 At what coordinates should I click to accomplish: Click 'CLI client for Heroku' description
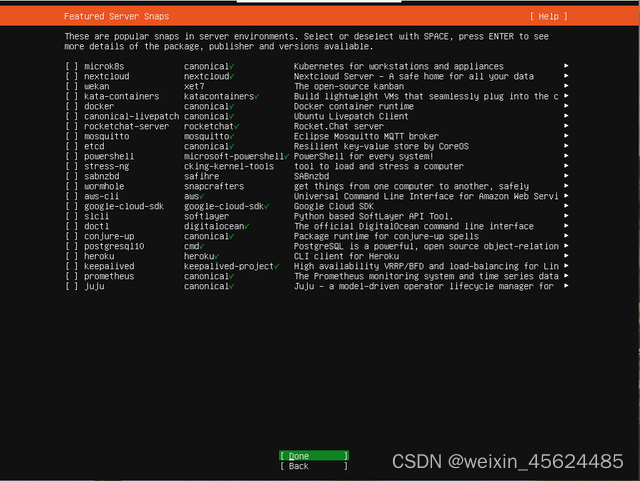(x=346, y=256)
